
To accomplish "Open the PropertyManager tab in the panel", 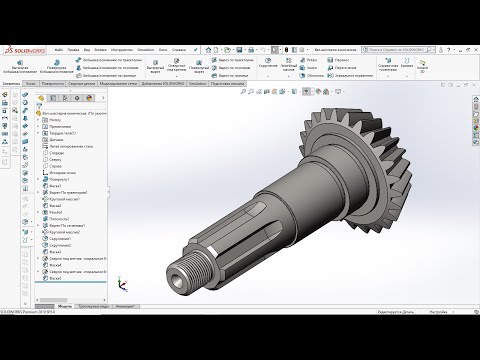I will click(53, 98).
